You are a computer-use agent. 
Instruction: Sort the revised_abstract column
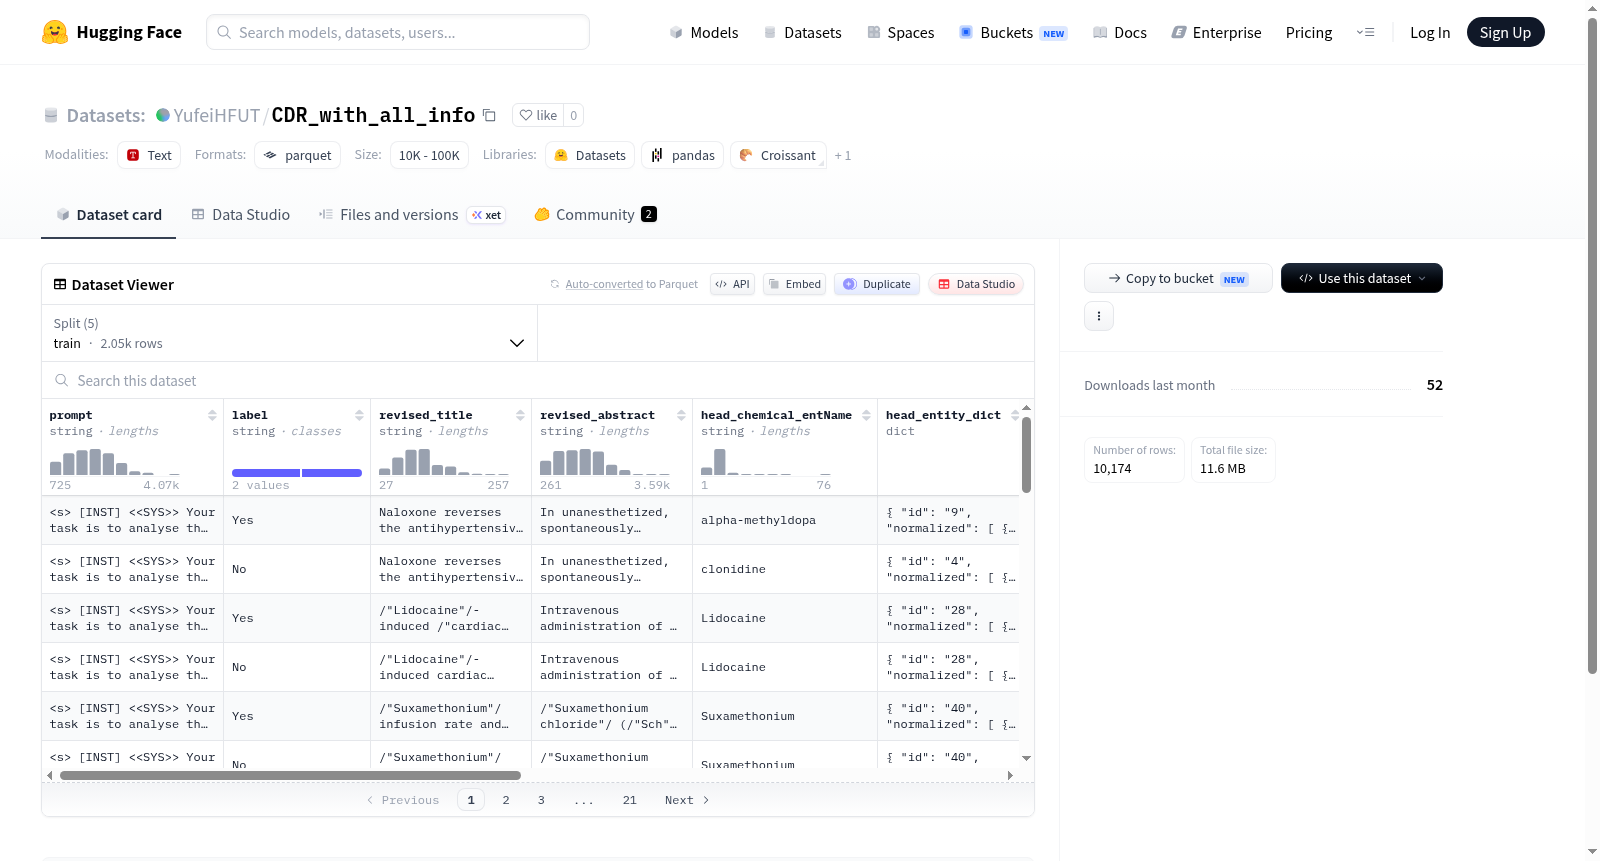681,415
